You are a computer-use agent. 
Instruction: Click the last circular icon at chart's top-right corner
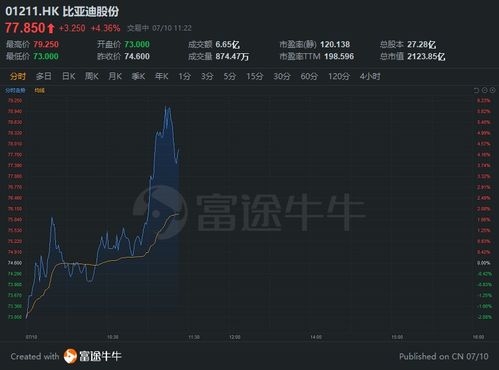(492, 90)
